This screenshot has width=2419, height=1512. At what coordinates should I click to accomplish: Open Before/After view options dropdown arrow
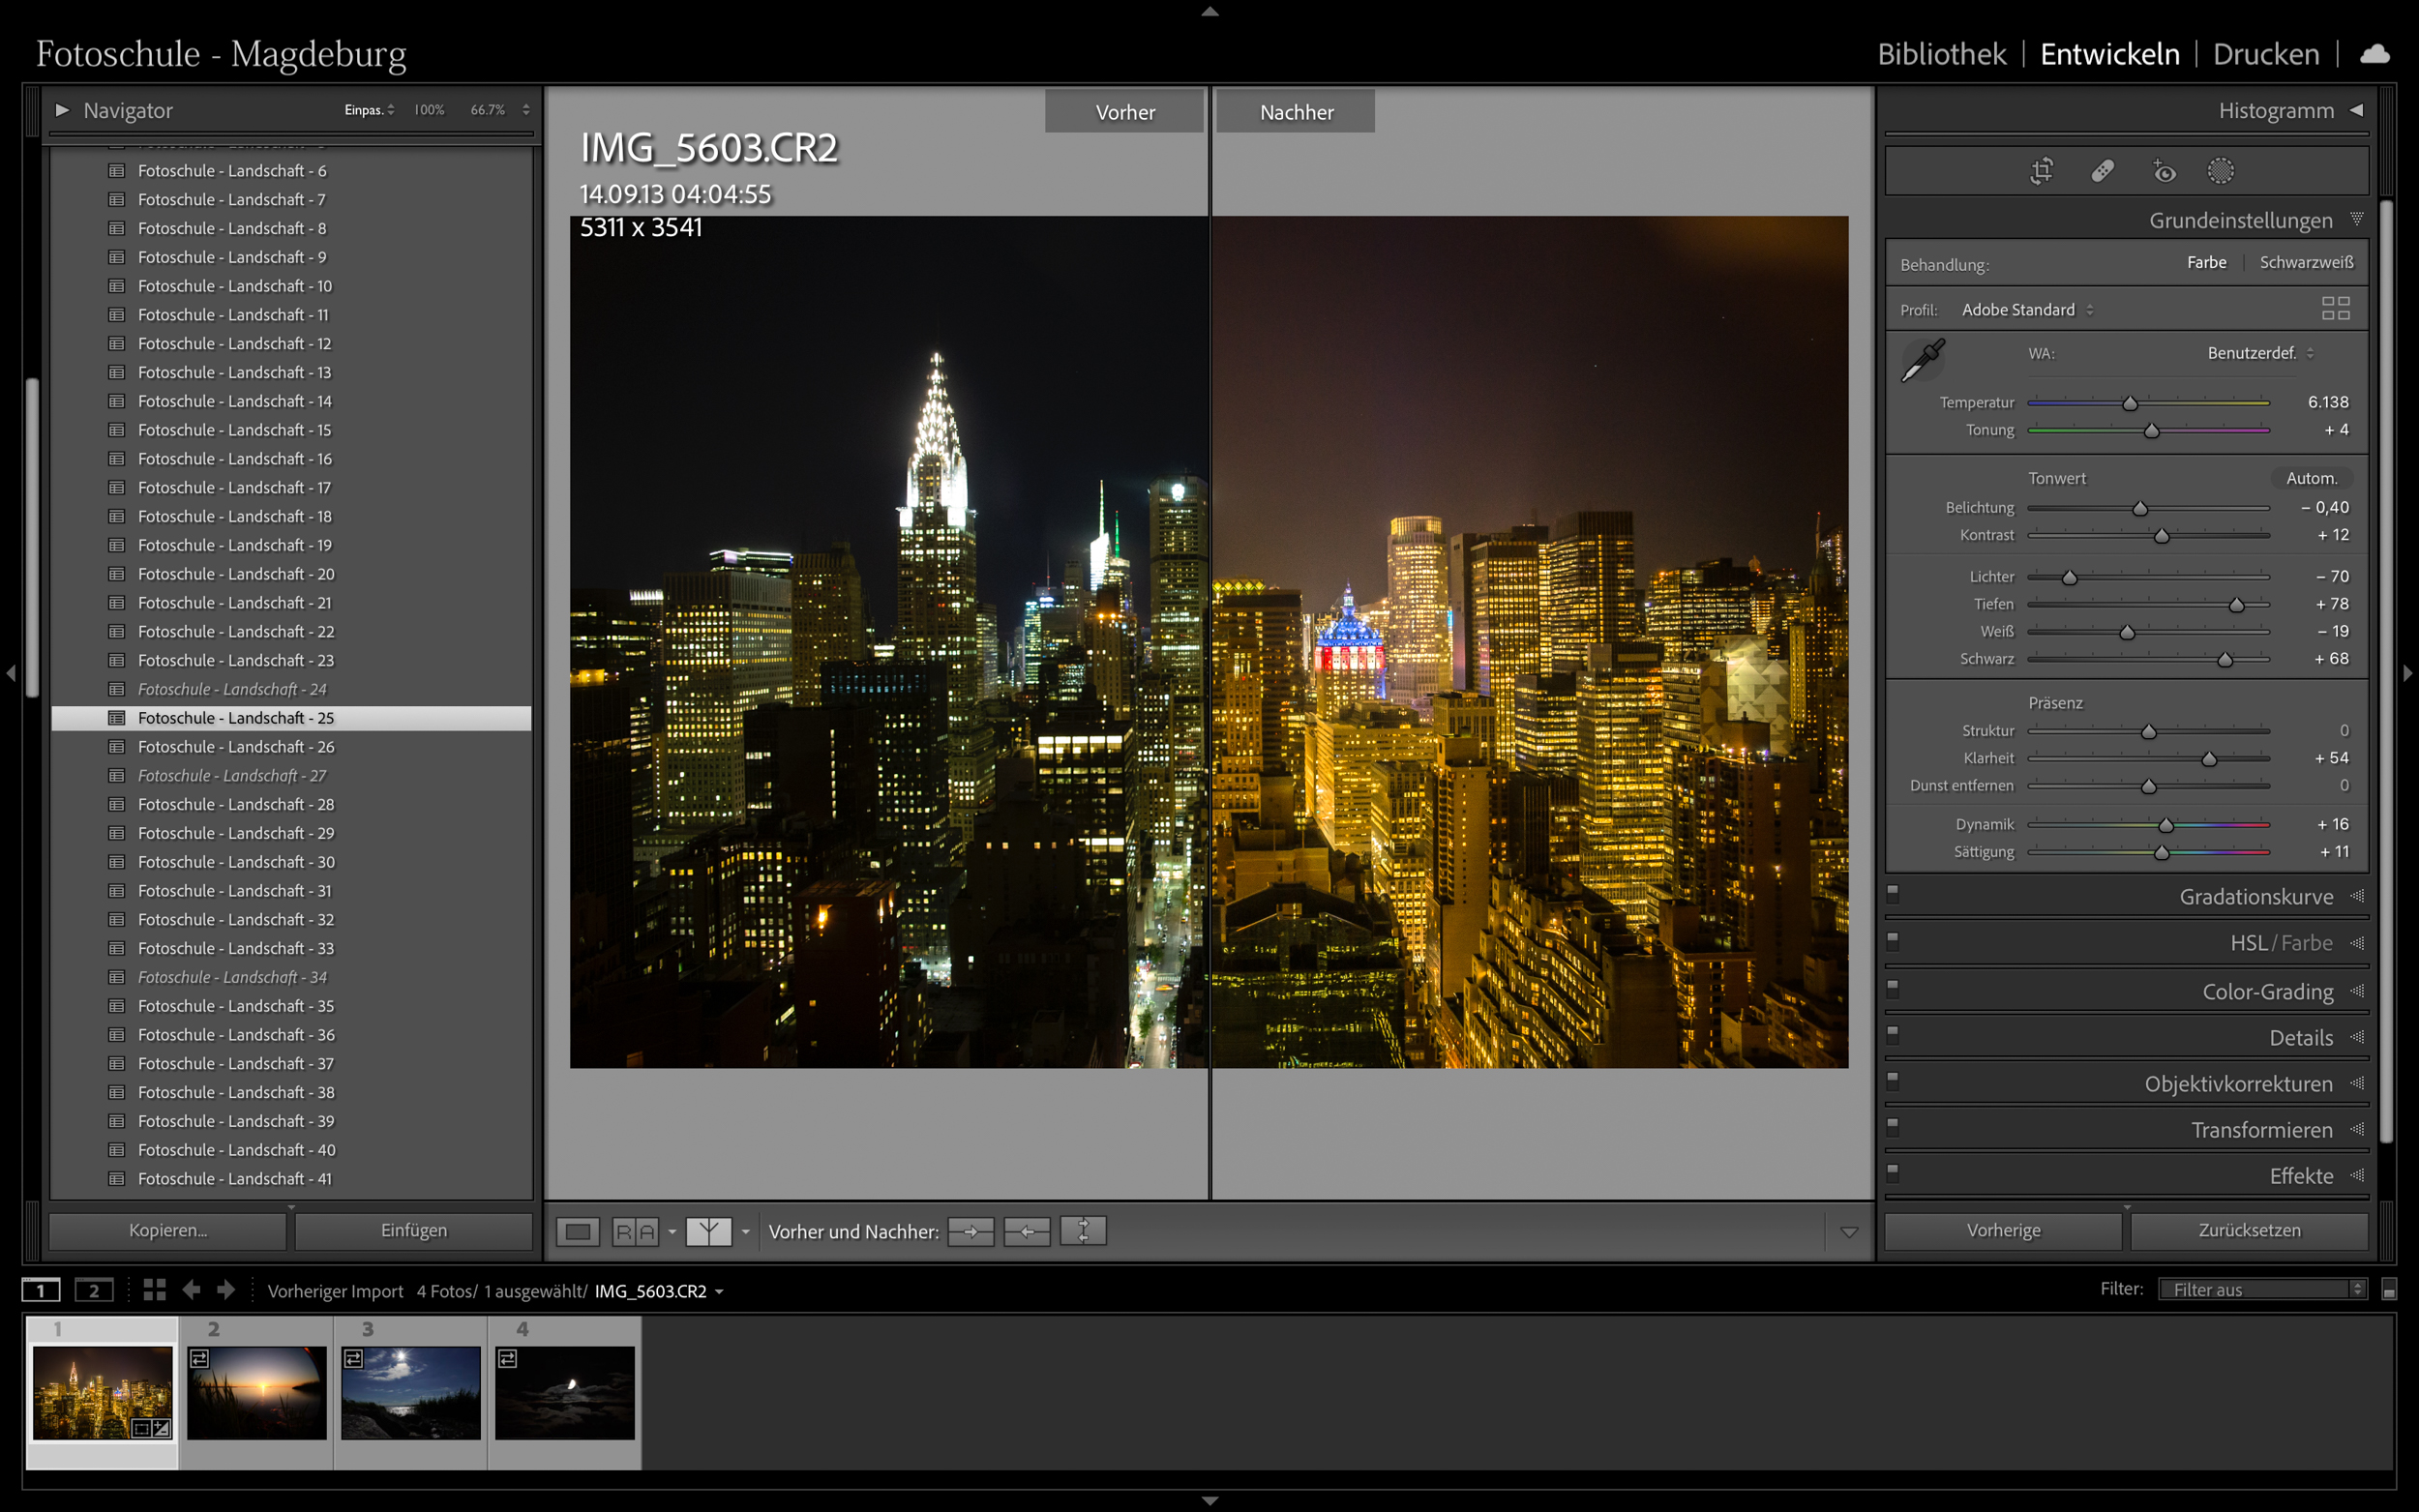tap(745, 1232)
